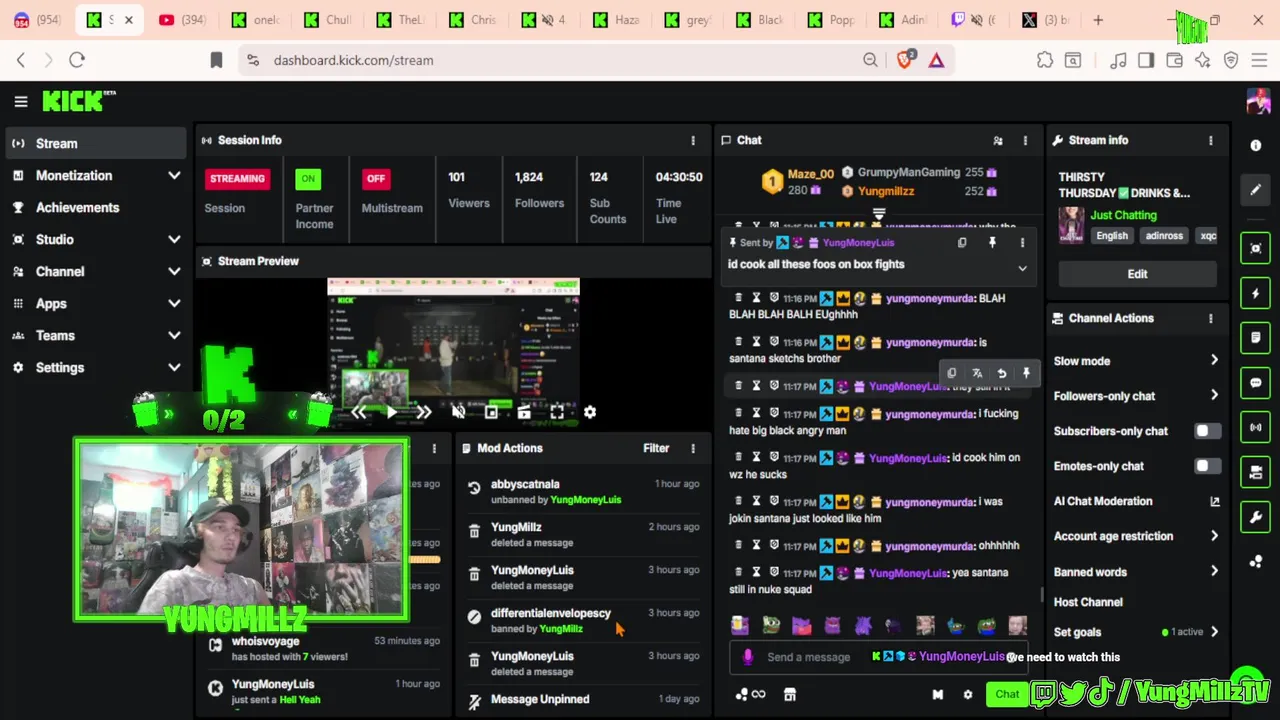Collapse the pinned message chevron
The height and width of the screenshot is (720, 1280).
point(1022,269)
